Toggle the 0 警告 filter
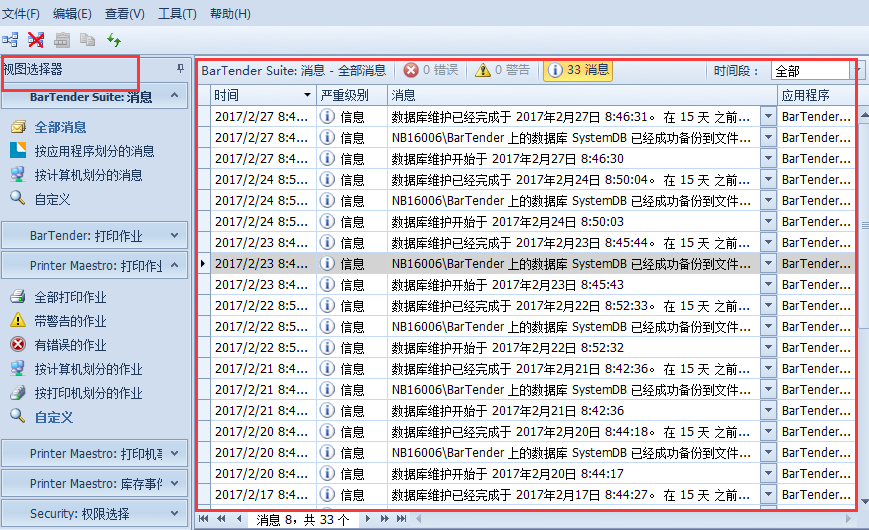This screenshot has width=869, height=530. point(503,70)
